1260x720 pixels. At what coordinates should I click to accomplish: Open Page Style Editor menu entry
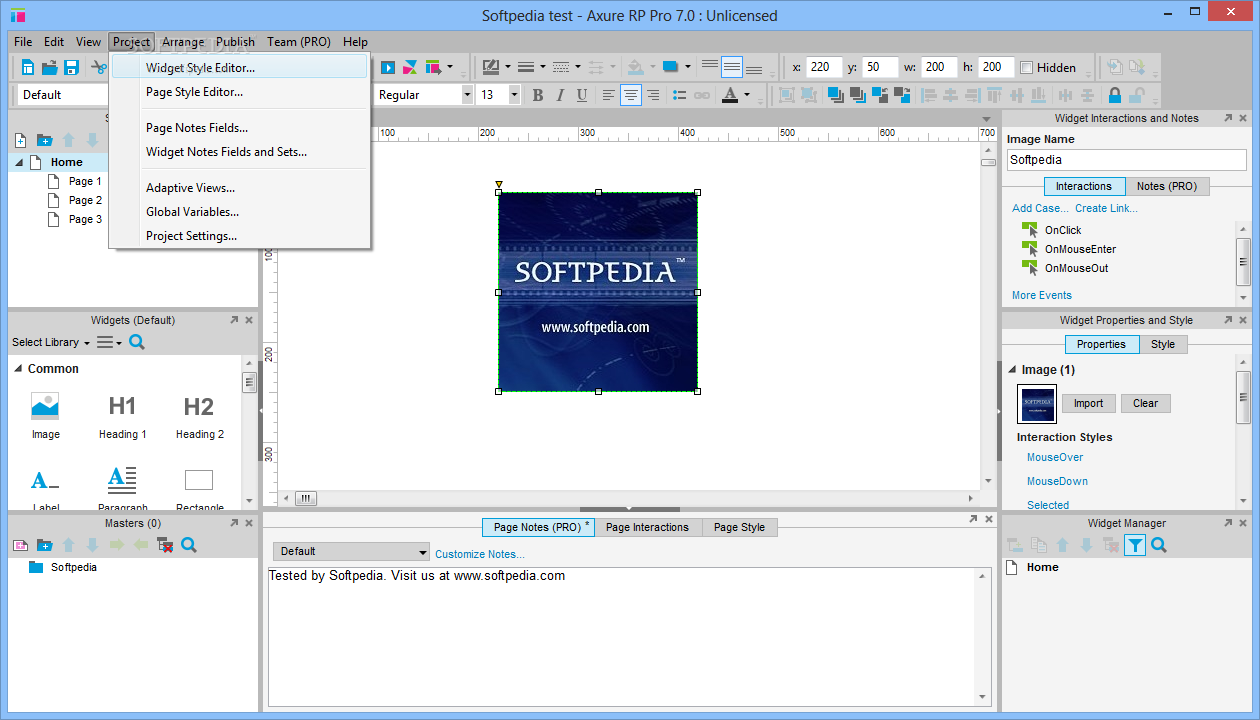tap(240, 92)
